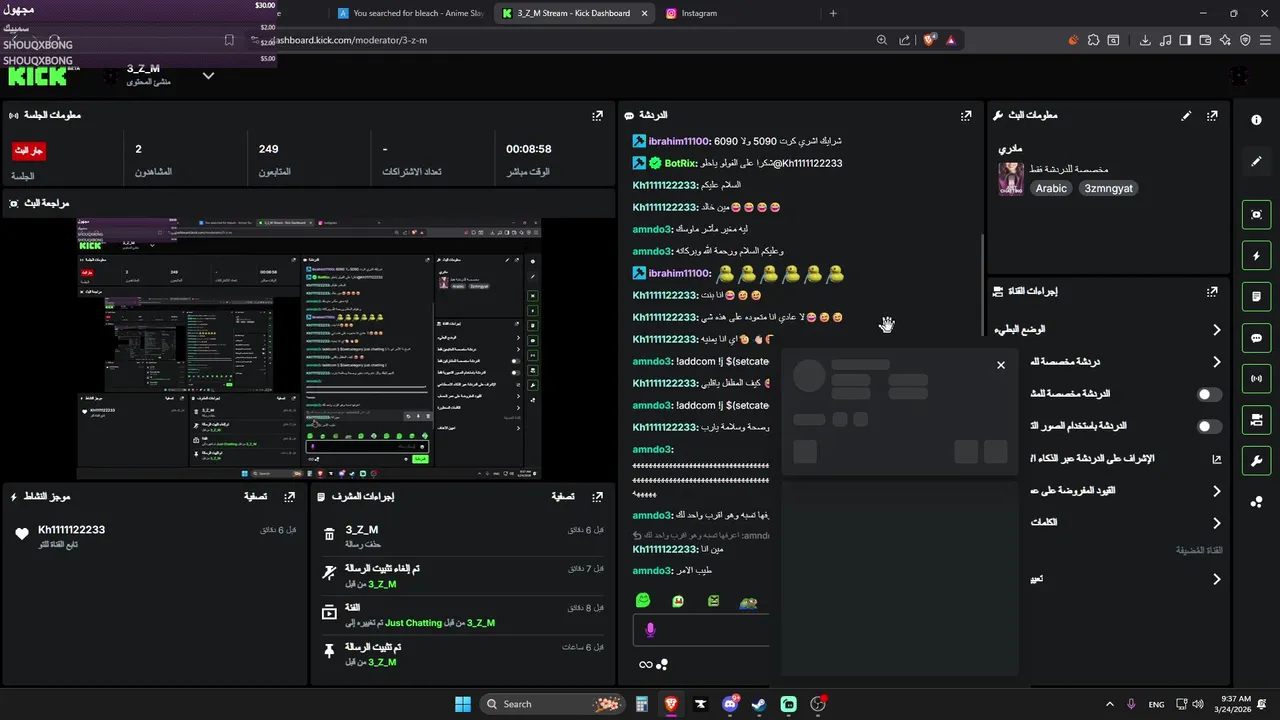This screenshot has width=1280, height=720.
Task: Pop out the moderator actions panel
Action: [x=597, y=496]
